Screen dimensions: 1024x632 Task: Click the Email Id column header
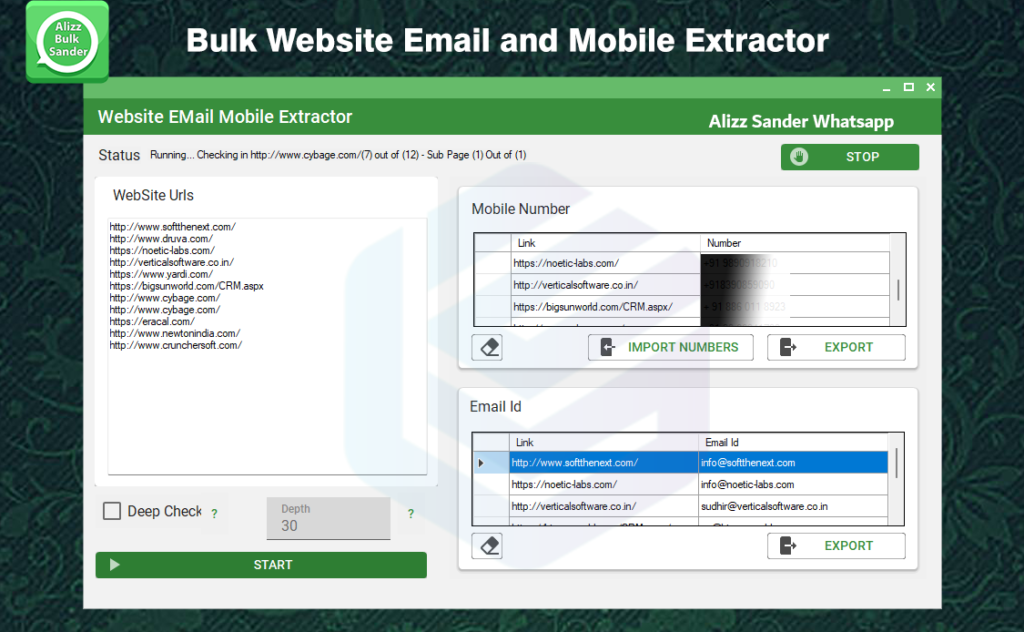tap(790, 442)
